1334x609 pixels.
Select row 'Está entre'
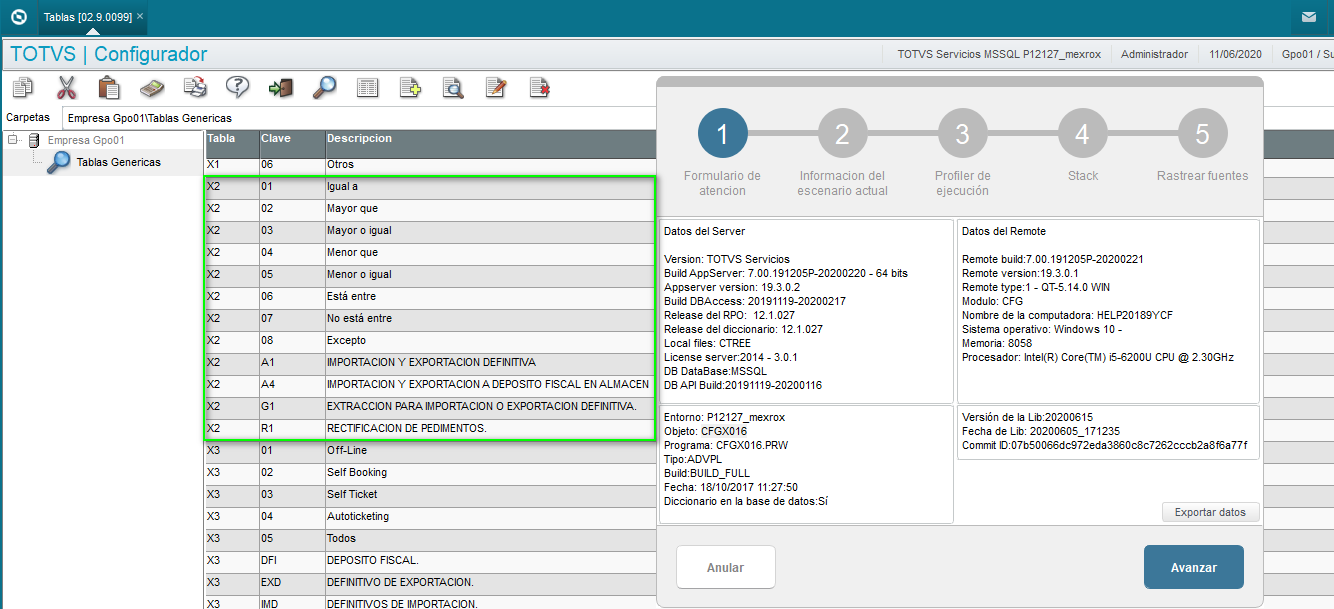pos(430,296)
